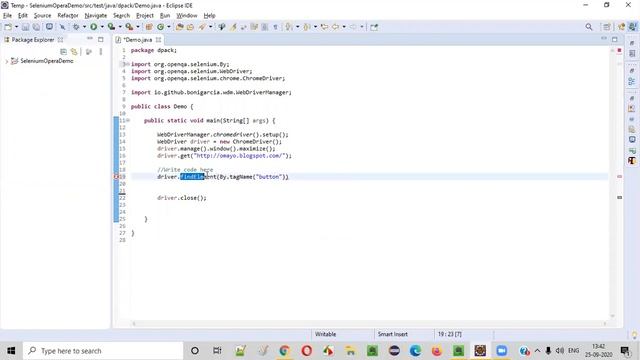Select the Demo.java editor tab
Screen dimensions: 640x360
[x=138, y=40]
